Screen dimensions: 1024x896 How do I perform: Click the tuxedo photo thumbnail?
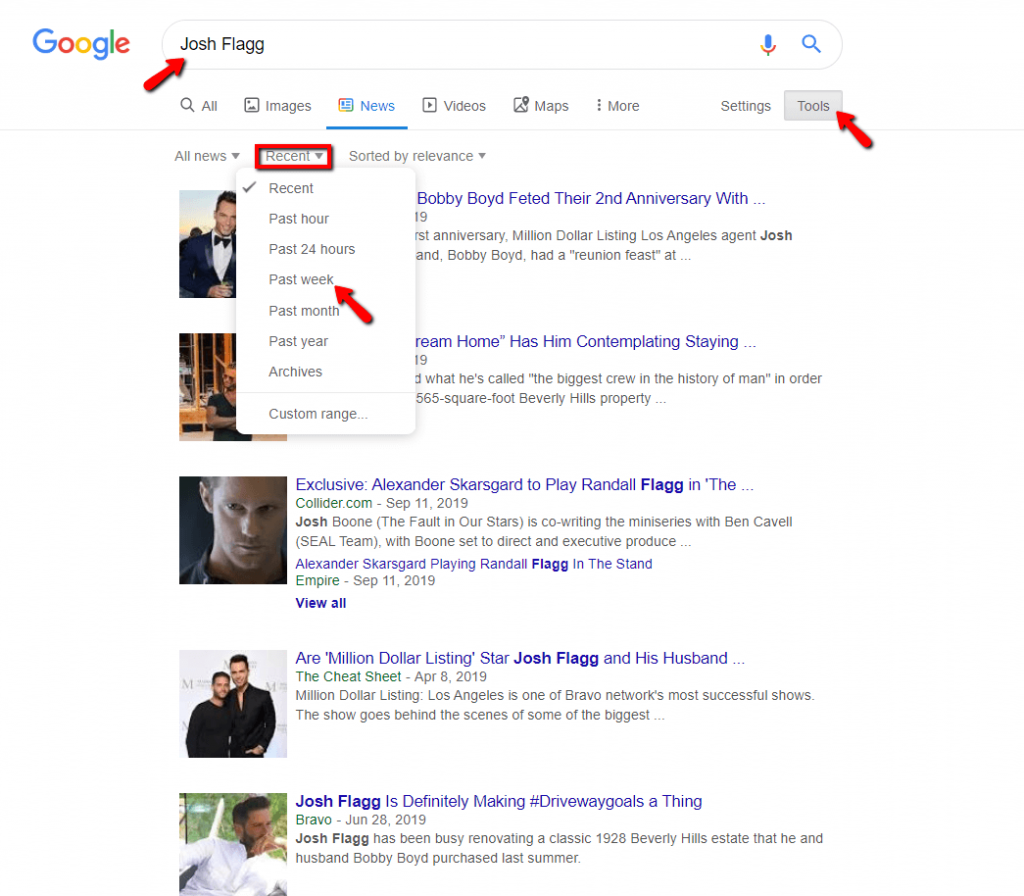208,244
